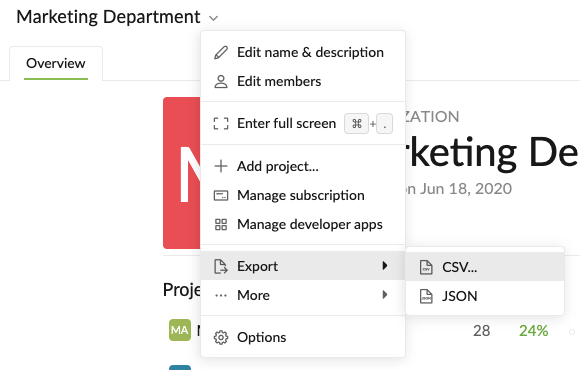The image size is (580, 370).
Task: Expand the More submenu arrow
Action: (x=385, y=295)
